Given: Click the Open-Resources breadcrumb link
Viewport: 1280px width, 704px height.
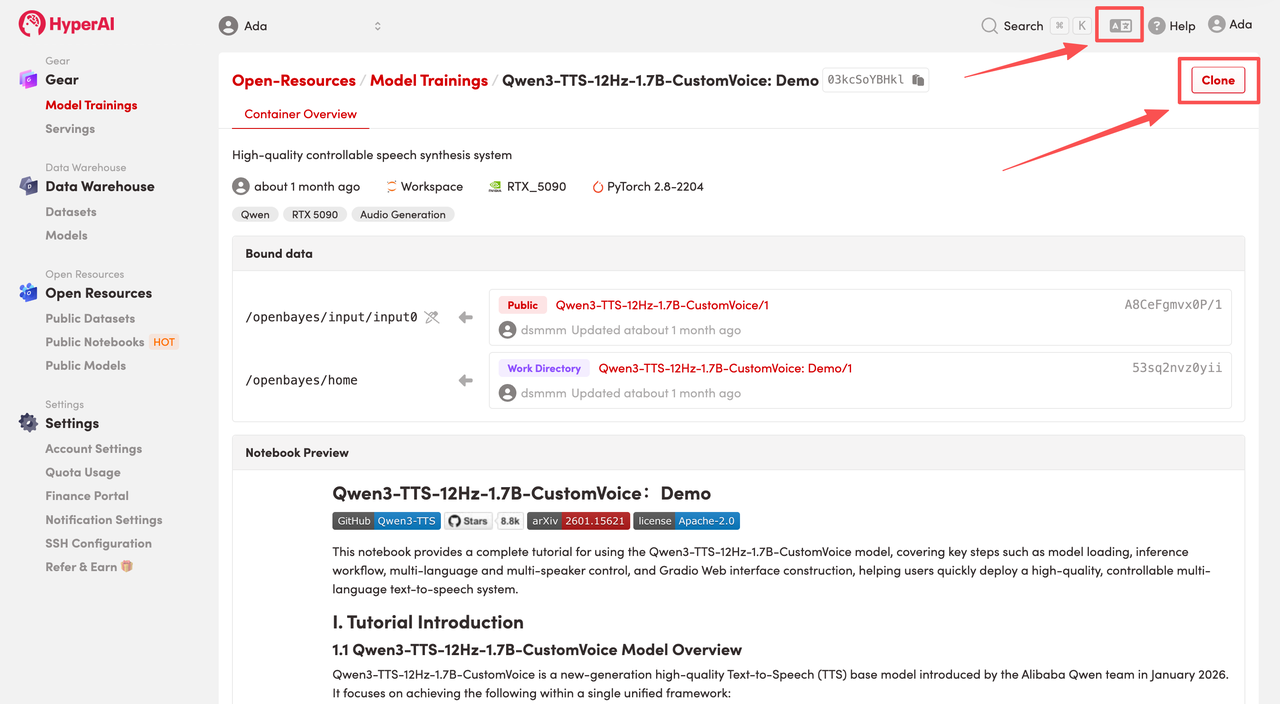Looking at the screenshot, I should [293, 80].
